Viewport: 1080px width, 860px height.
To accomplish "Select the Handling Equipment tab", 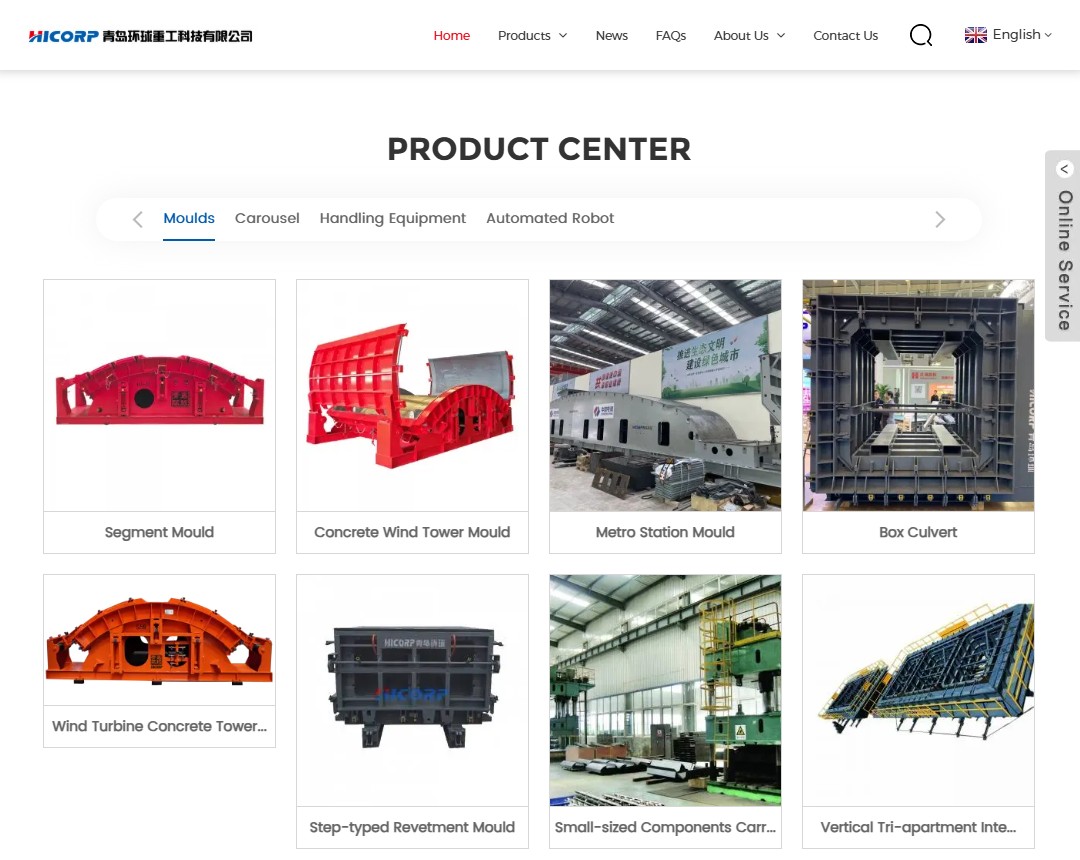I will (x=393, y=218).
